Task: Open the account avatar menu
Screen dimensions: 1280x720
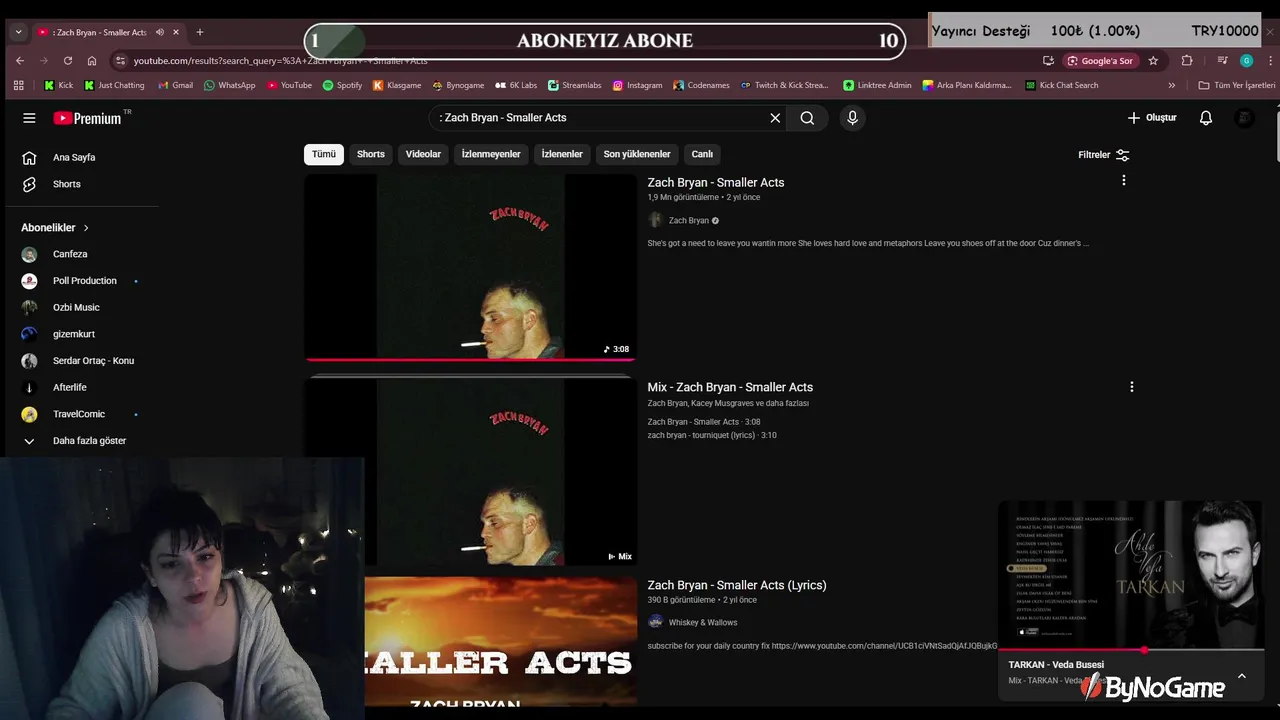Action: (x=1244, y=118)
